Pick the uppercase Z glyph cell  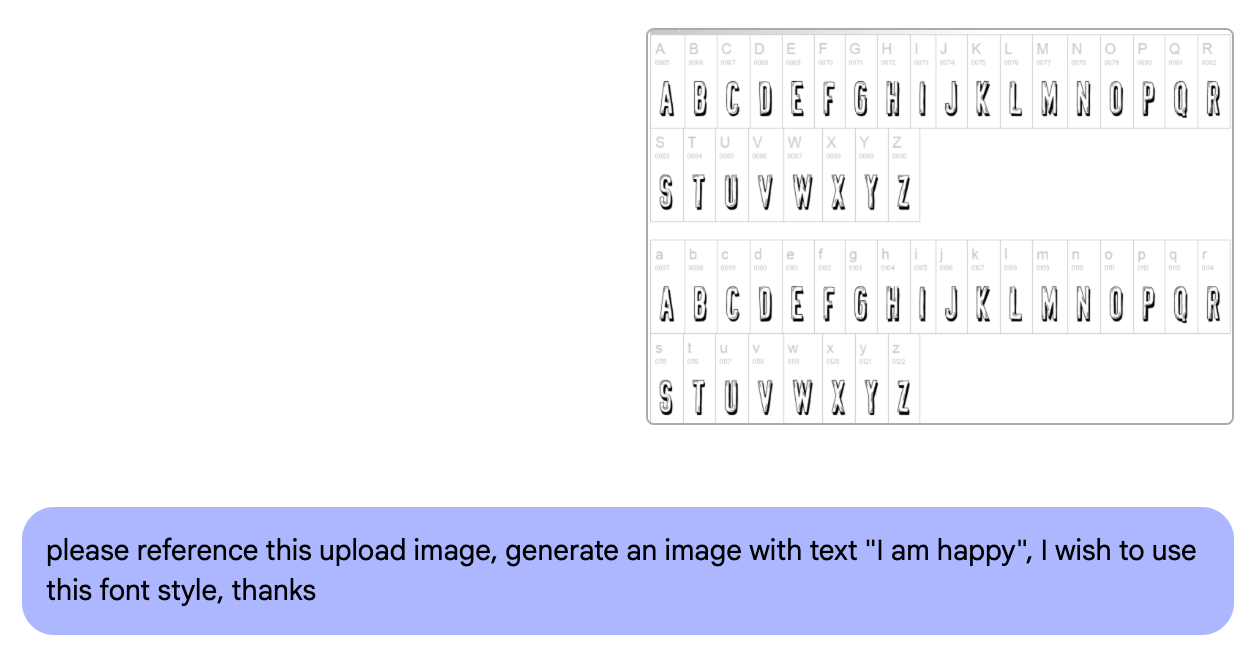903,177
